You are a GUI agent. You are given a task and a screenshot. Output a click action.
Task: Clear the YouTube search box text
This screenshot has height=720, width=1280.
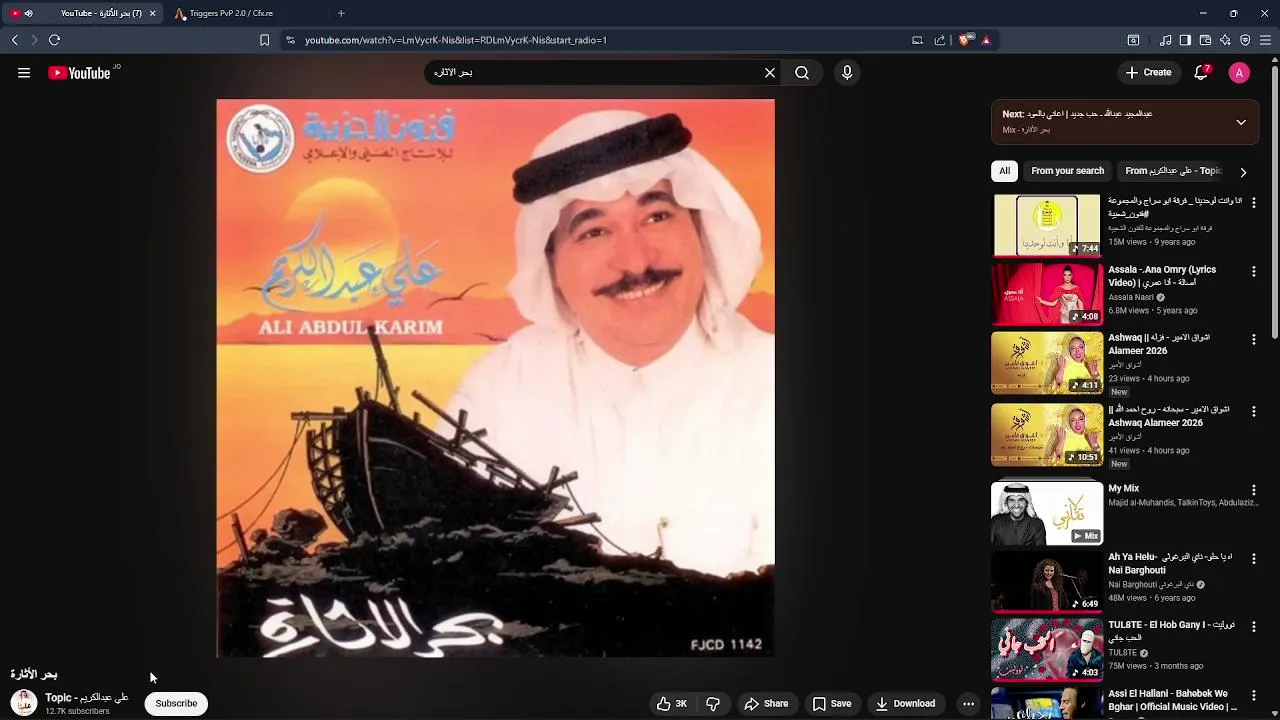coord(770,73)
